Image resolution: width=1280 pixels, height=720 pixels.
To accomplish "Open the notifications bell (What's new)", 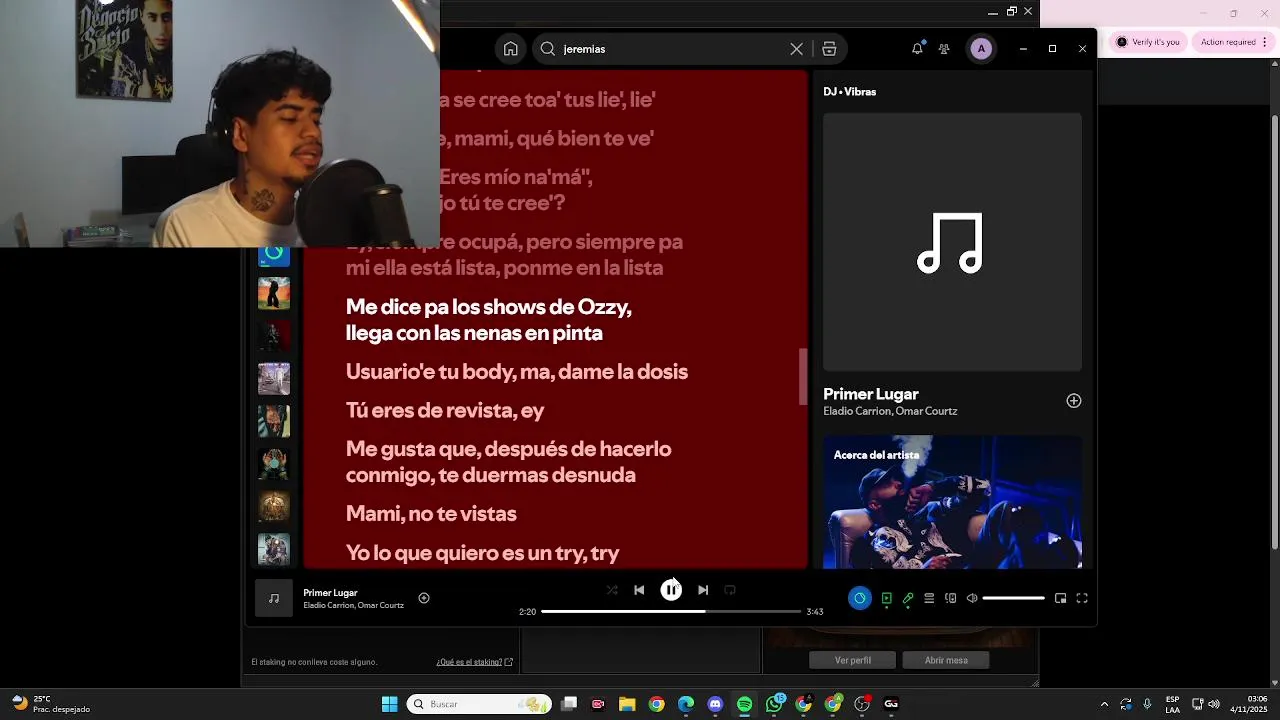I will pyautogui.click(x=917, y=49).
